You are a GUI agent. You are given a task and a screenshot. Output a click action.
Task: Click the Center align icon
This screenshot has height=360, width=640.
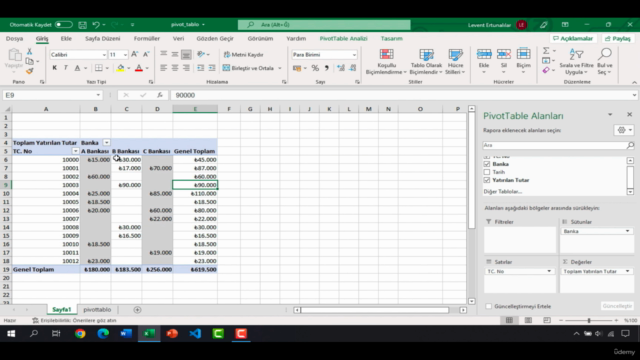tap(175, 68)
